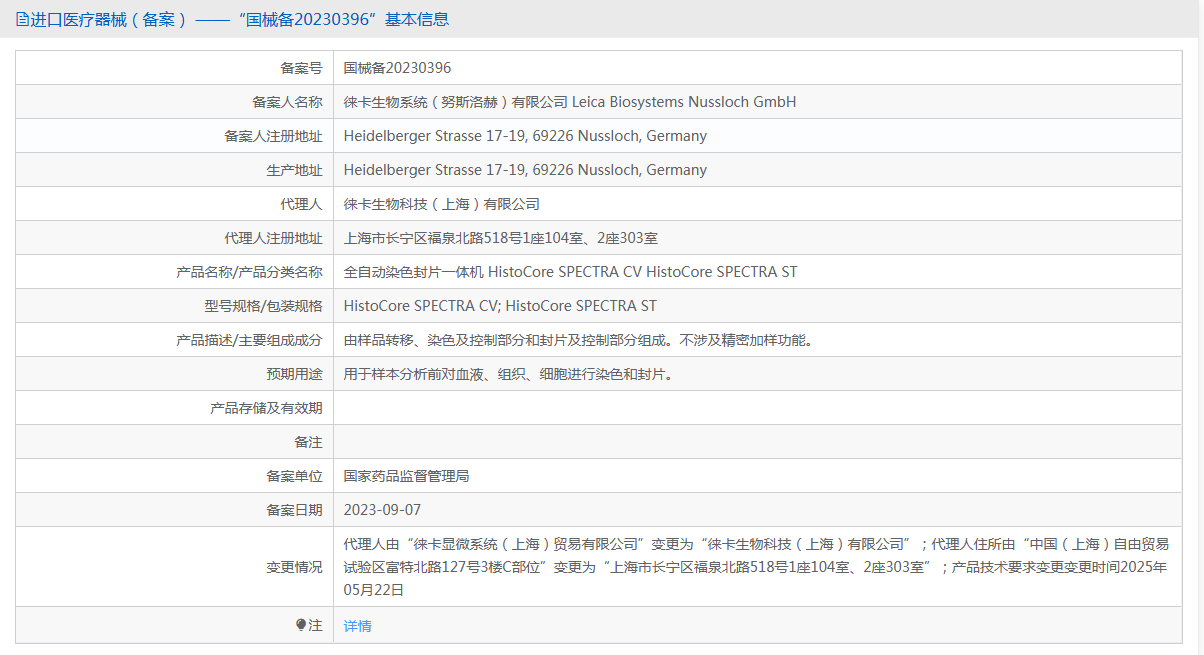Screen dimensions: 1204x655
Task: Click the 代理人 label
Action: [301, 204]
